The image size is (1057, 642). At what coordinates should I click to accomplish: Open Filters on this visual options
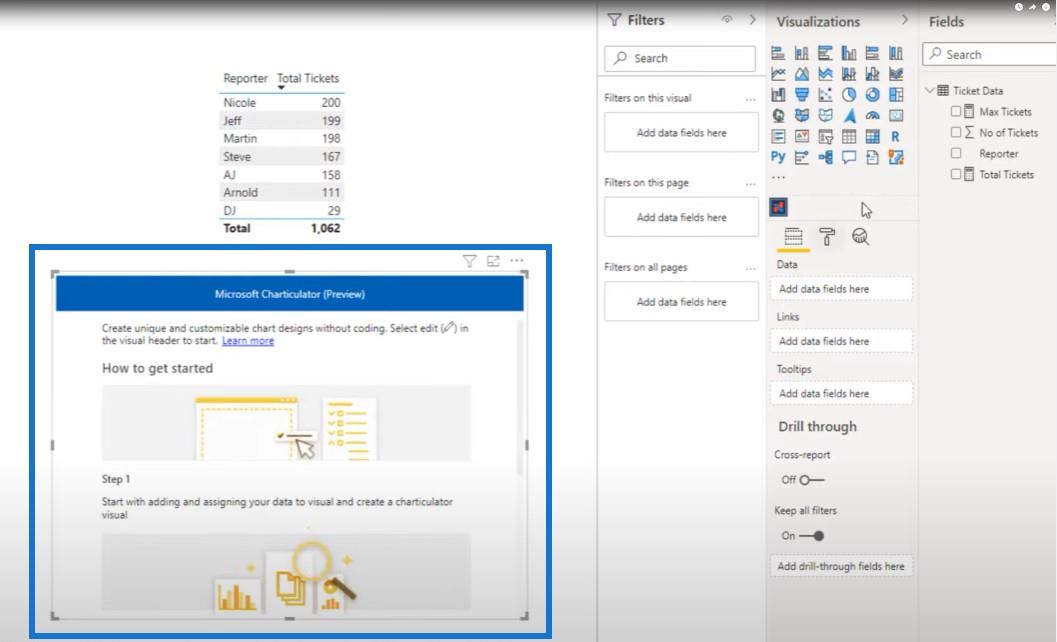click(750, 99)
